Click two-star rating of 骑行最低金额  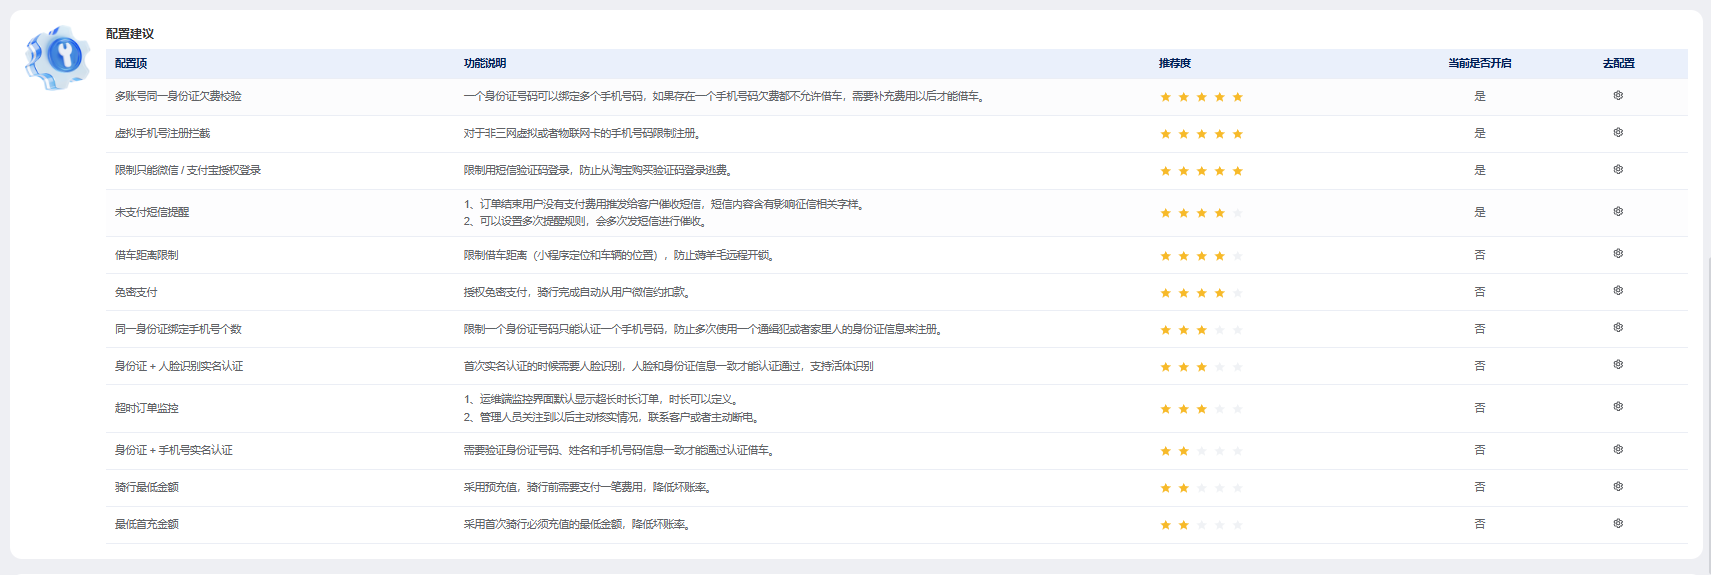tap(1201, 488)
